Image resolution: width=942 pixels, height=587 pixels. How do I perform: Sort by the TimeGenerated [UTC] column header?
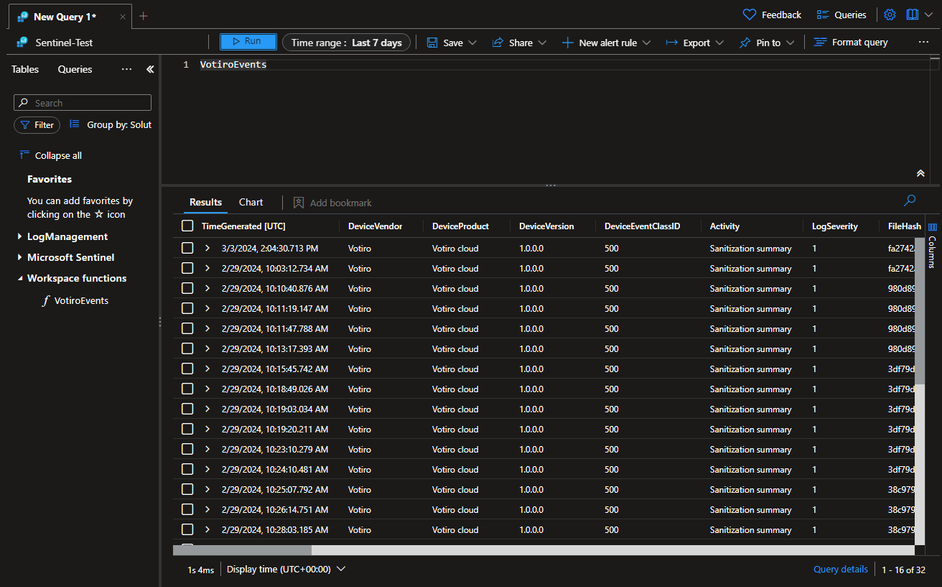(243, 226)
